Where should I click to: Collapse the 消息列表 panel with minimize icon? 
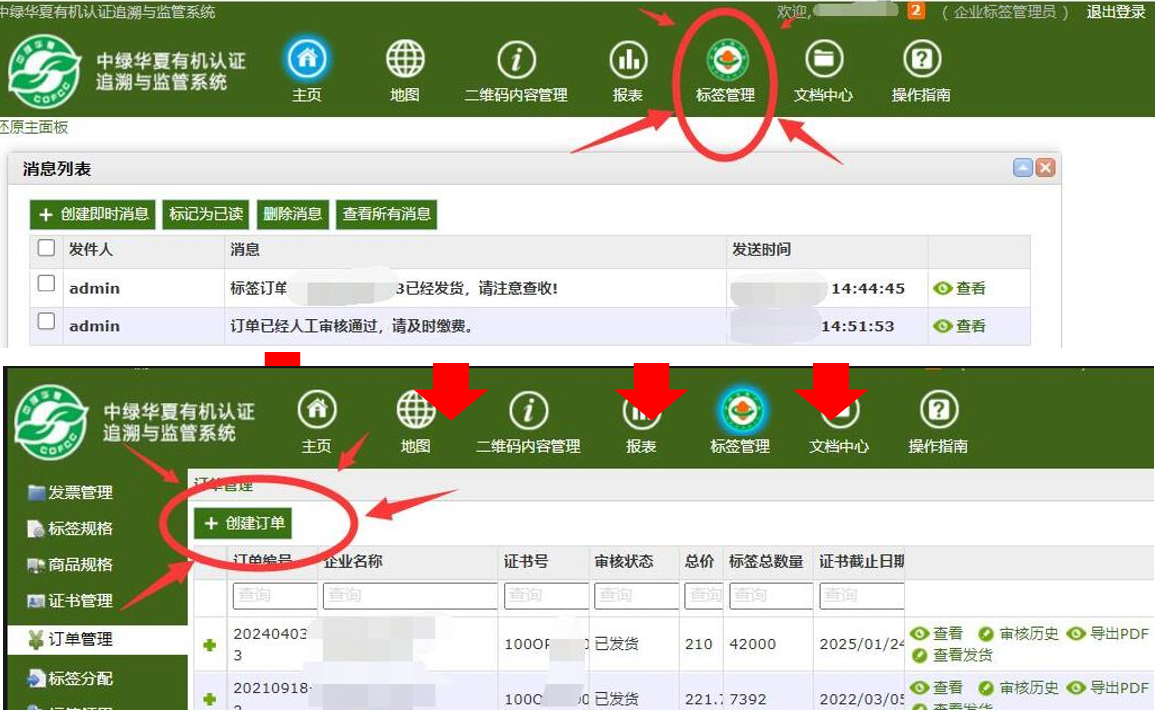[1023, 168]
